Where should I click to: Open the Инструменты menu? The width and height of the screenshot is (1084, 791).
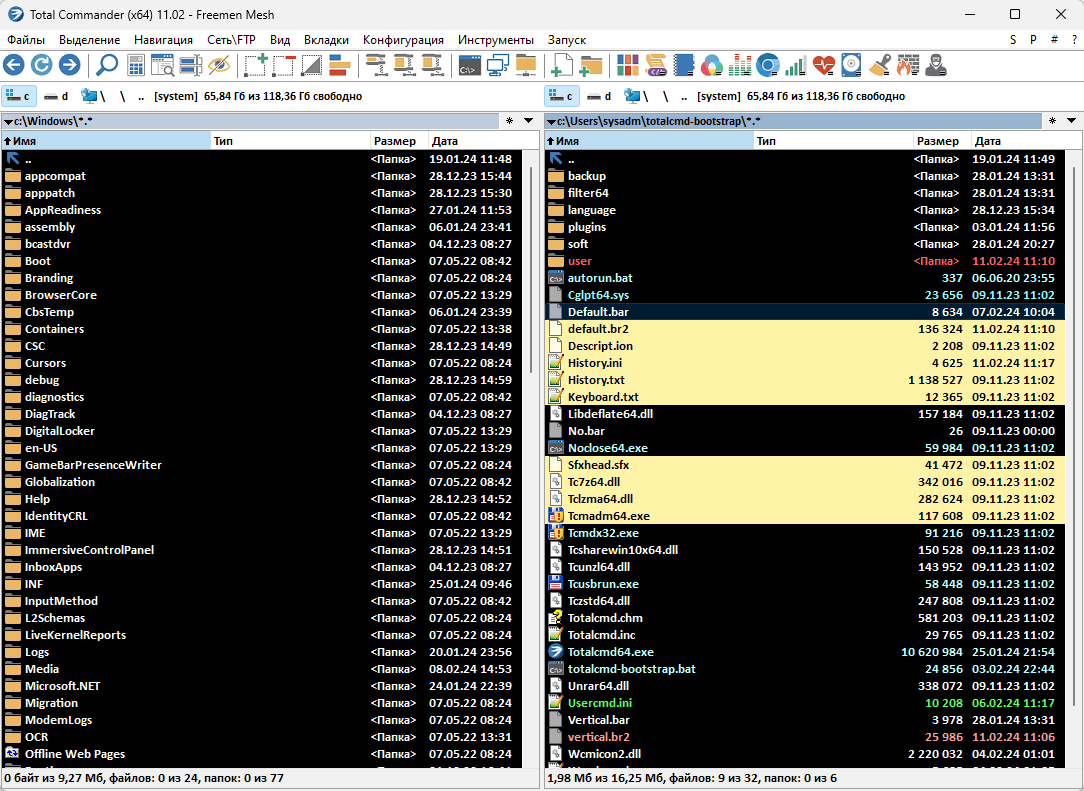coord(495,40)
